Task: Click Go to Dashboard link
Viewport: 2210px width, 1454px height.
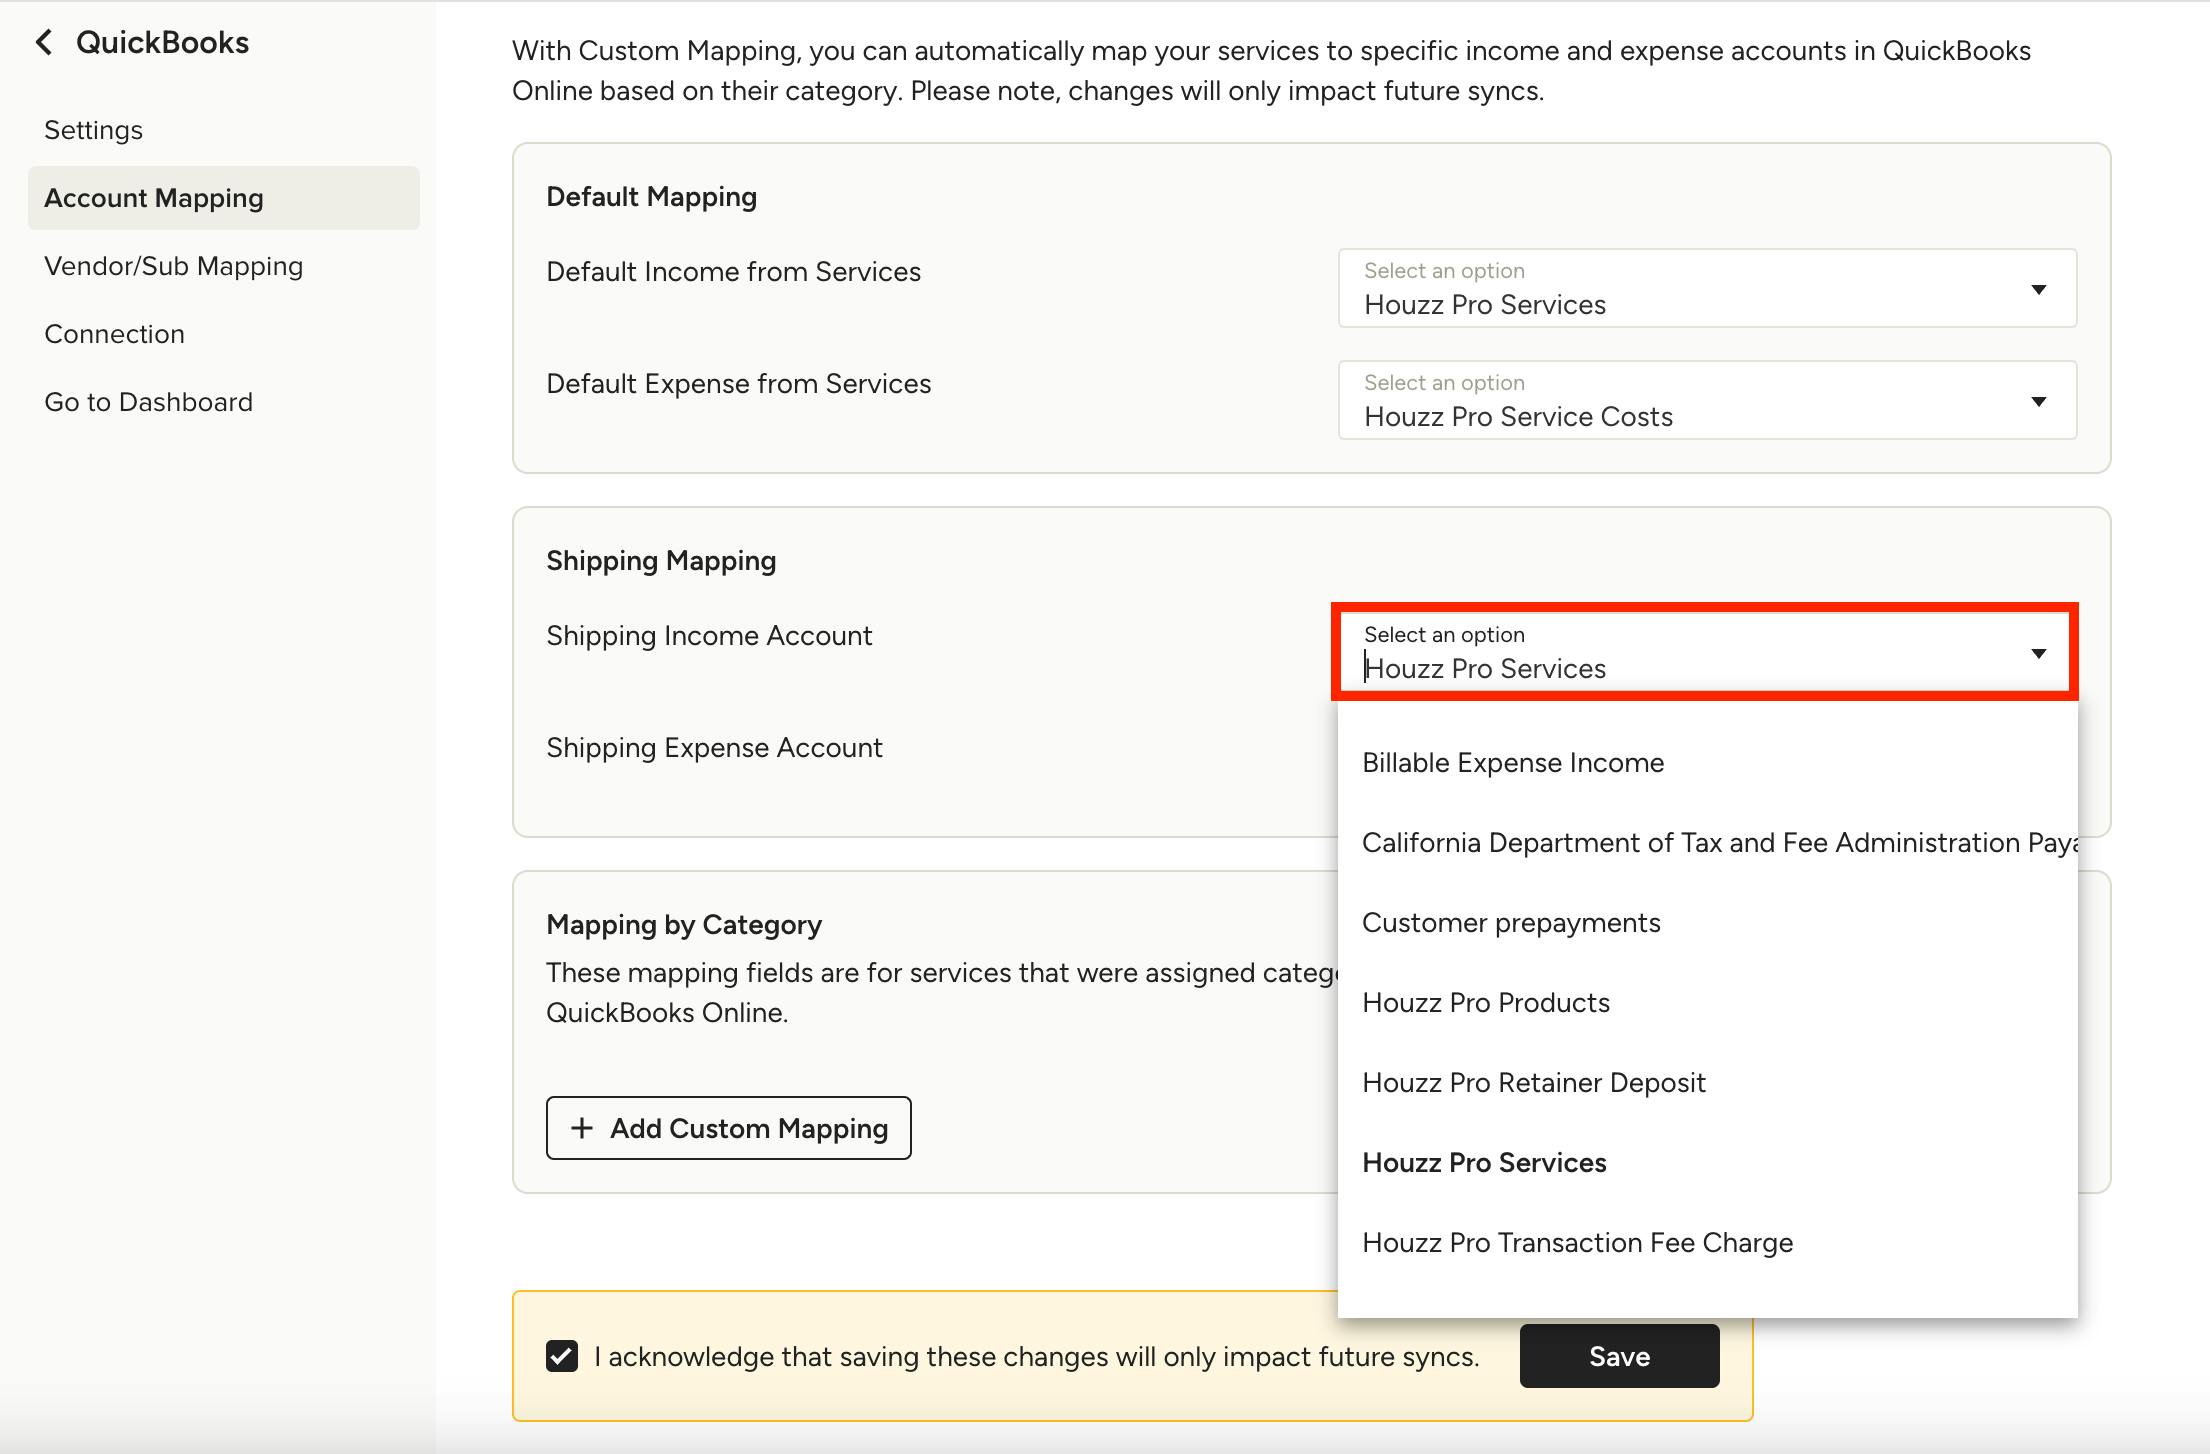Action: point(149,402)
